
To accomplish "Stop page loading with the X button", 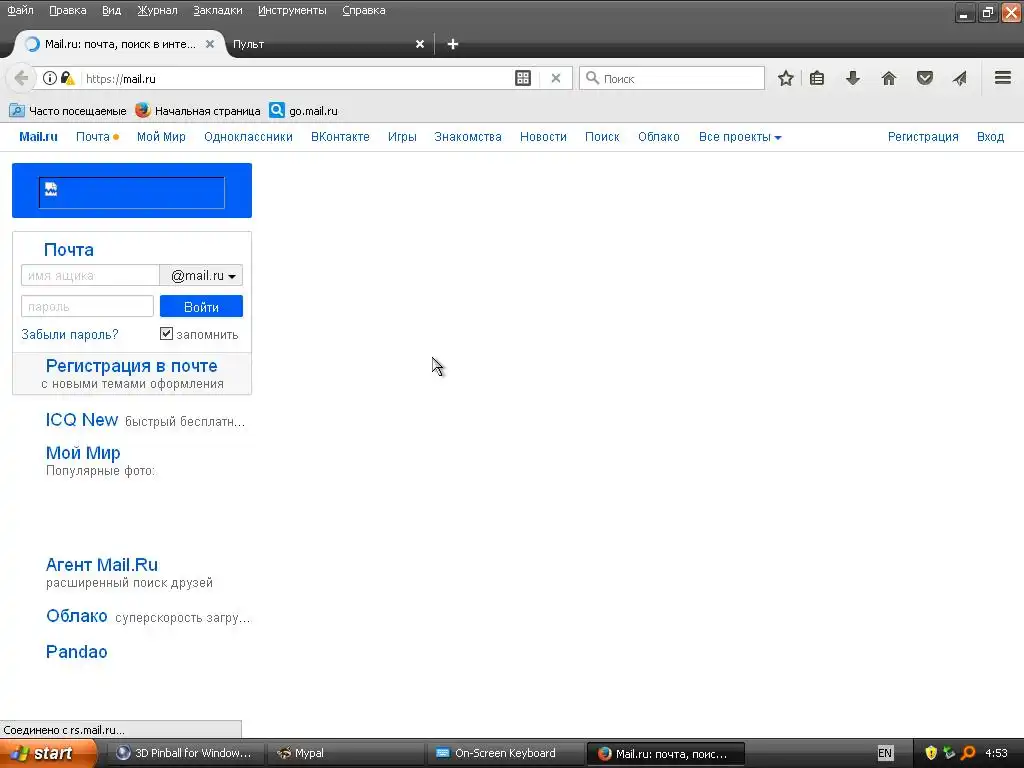I will (556, 78).
